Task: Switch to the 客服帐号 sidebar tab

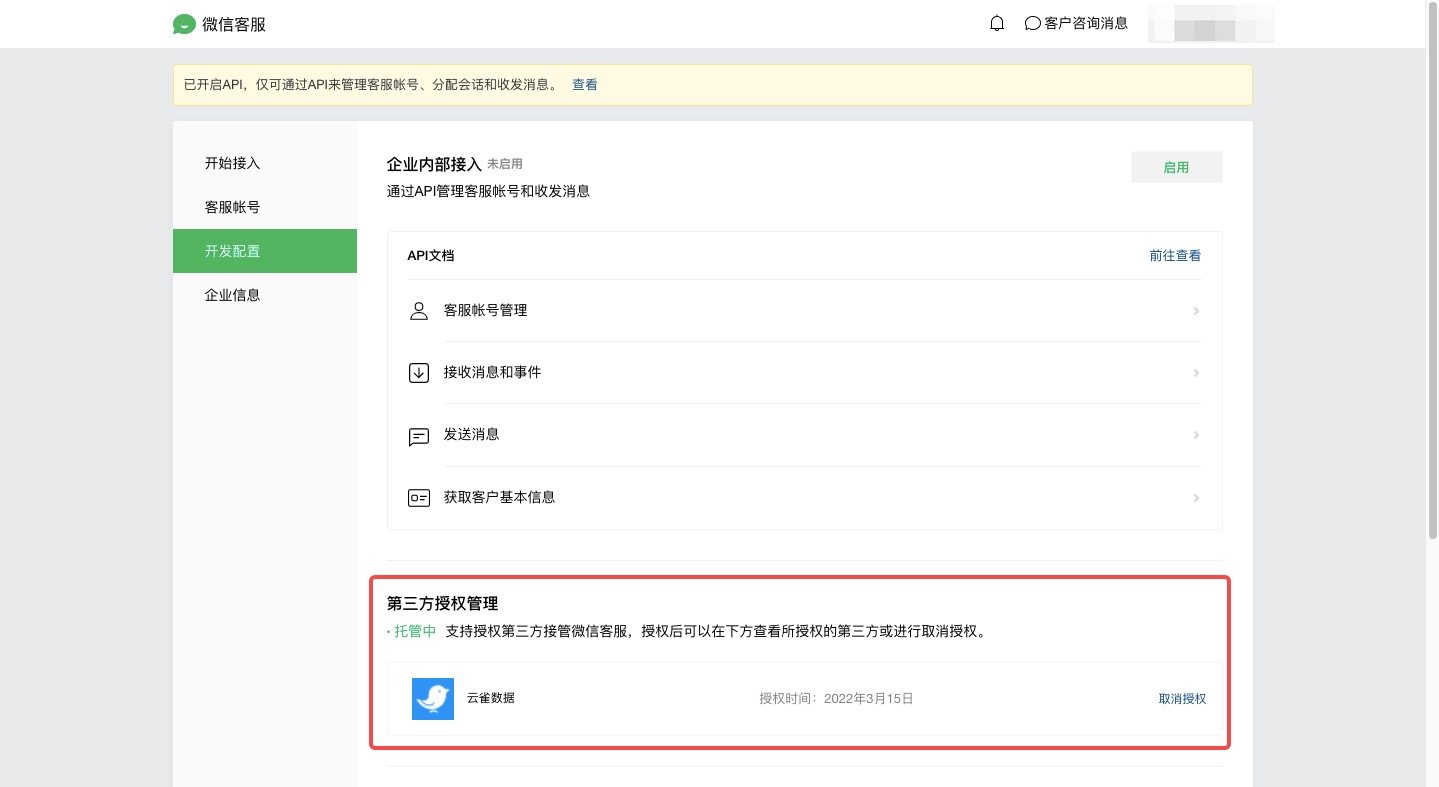Action: click(x=232, y=207)
